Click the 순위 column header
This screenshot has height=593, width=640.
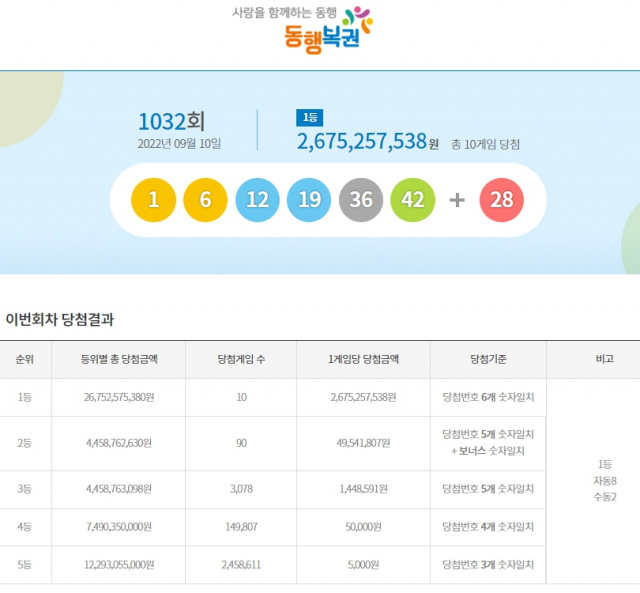coord(24,359)
